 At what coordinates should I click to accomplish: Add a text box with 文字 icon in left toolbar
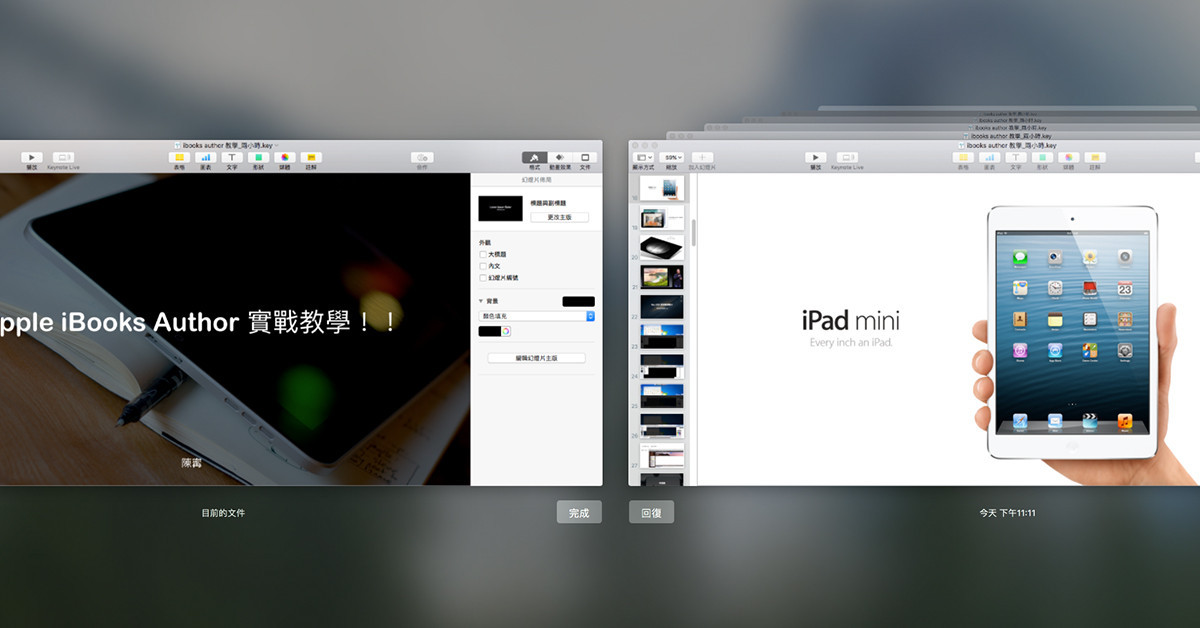pos(232,157)
